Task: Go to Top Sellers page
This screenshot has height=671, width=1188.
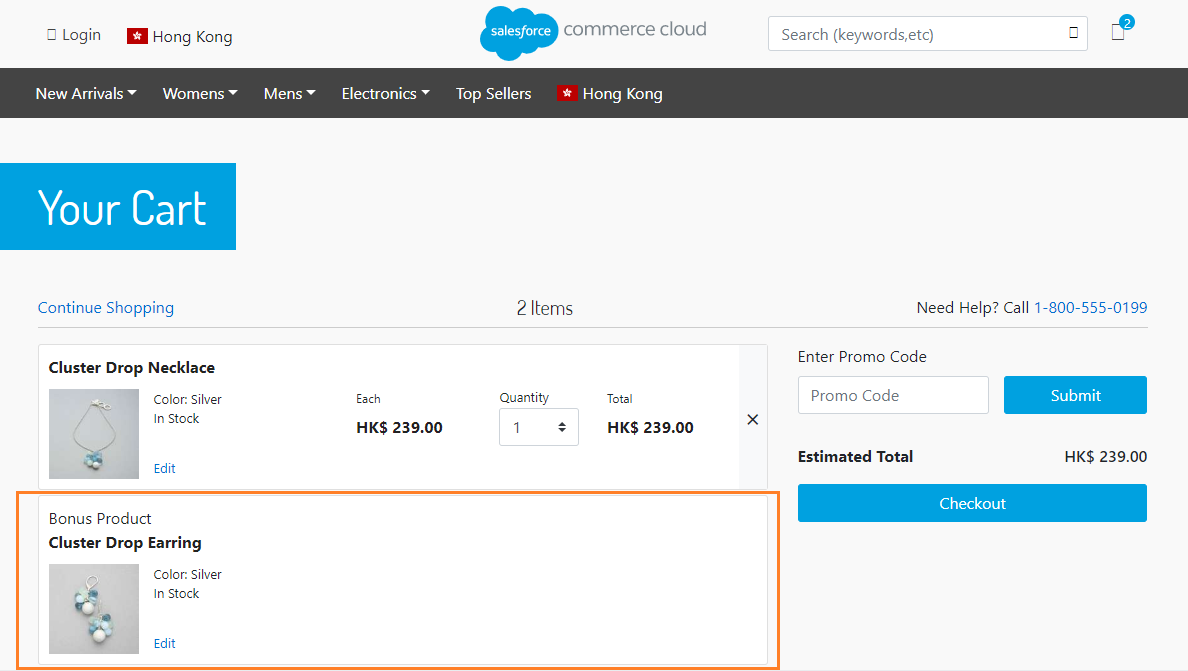Action: (x=493, y=93)
